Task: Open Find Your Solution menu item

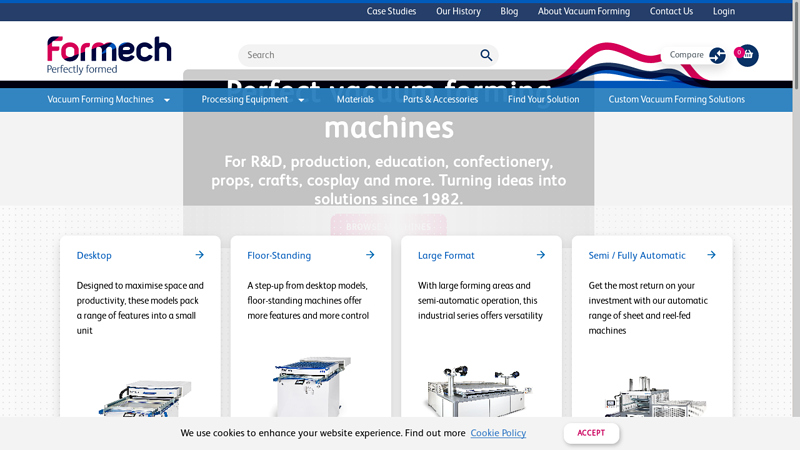Action: pyautogui.click(x=543, y=100)
